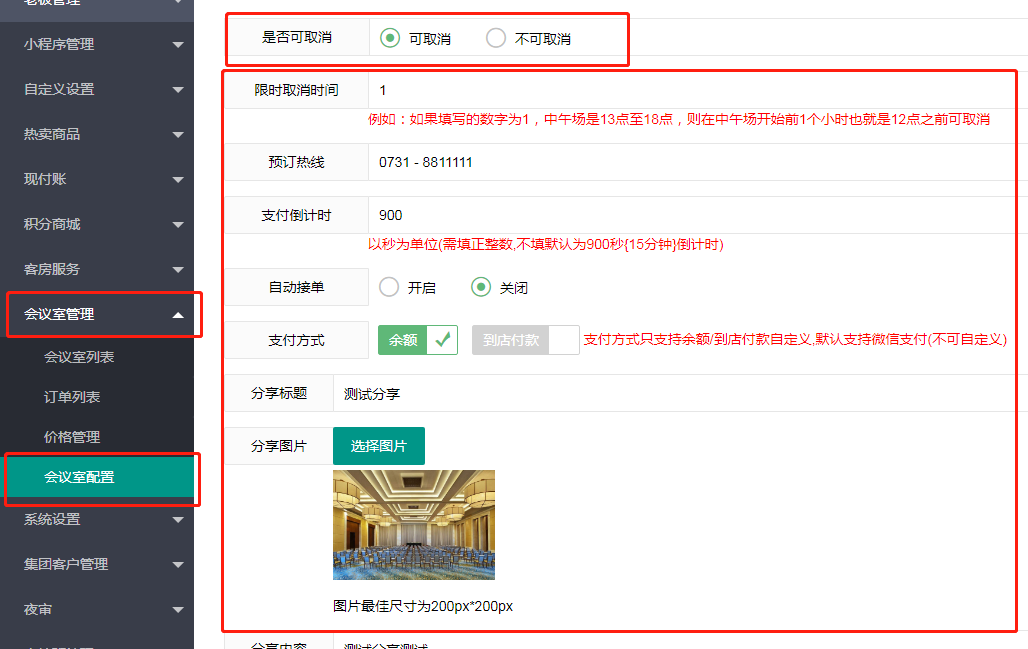Image resolution: width=1028 pixels, height=649 pixels.
Task: Click the 支付倒计时 input field
Action: tap(690, 215)
